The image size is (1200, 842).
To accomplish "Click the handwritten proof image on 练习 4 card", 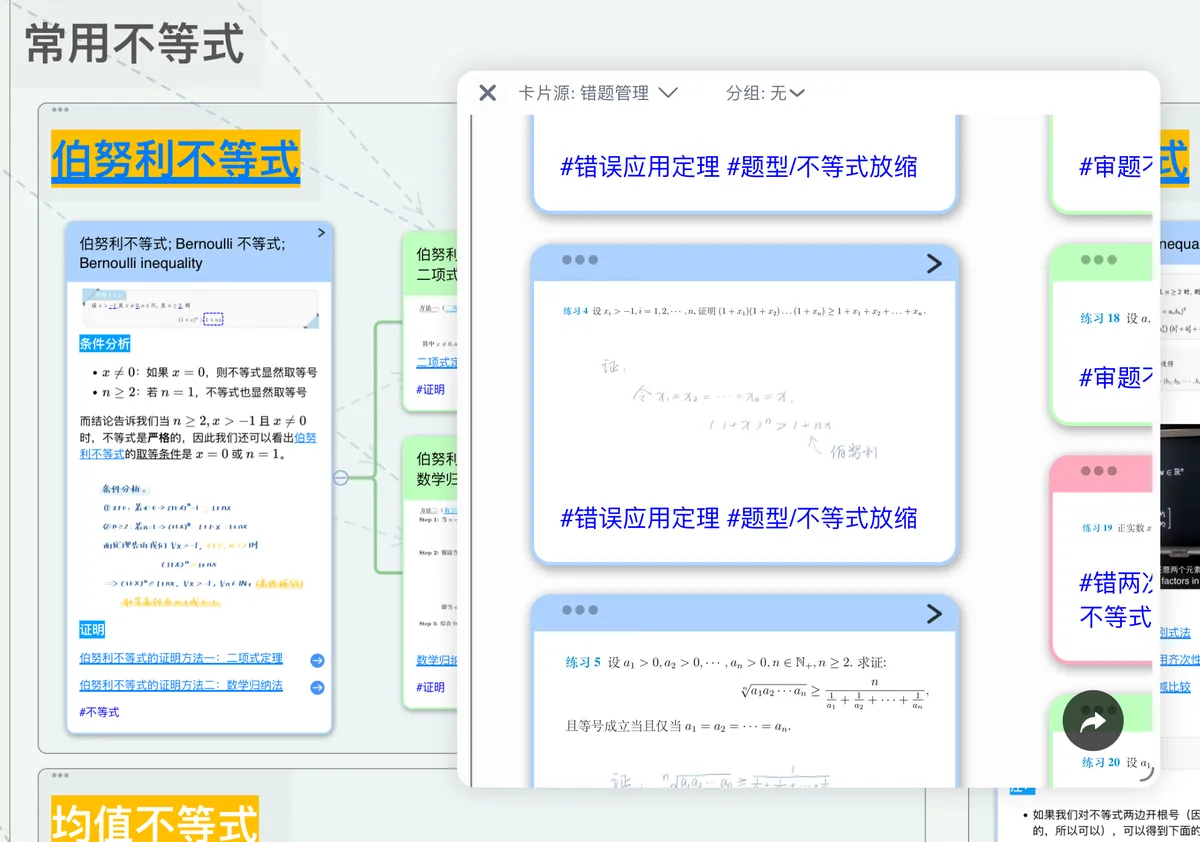I will click(741, 410).
